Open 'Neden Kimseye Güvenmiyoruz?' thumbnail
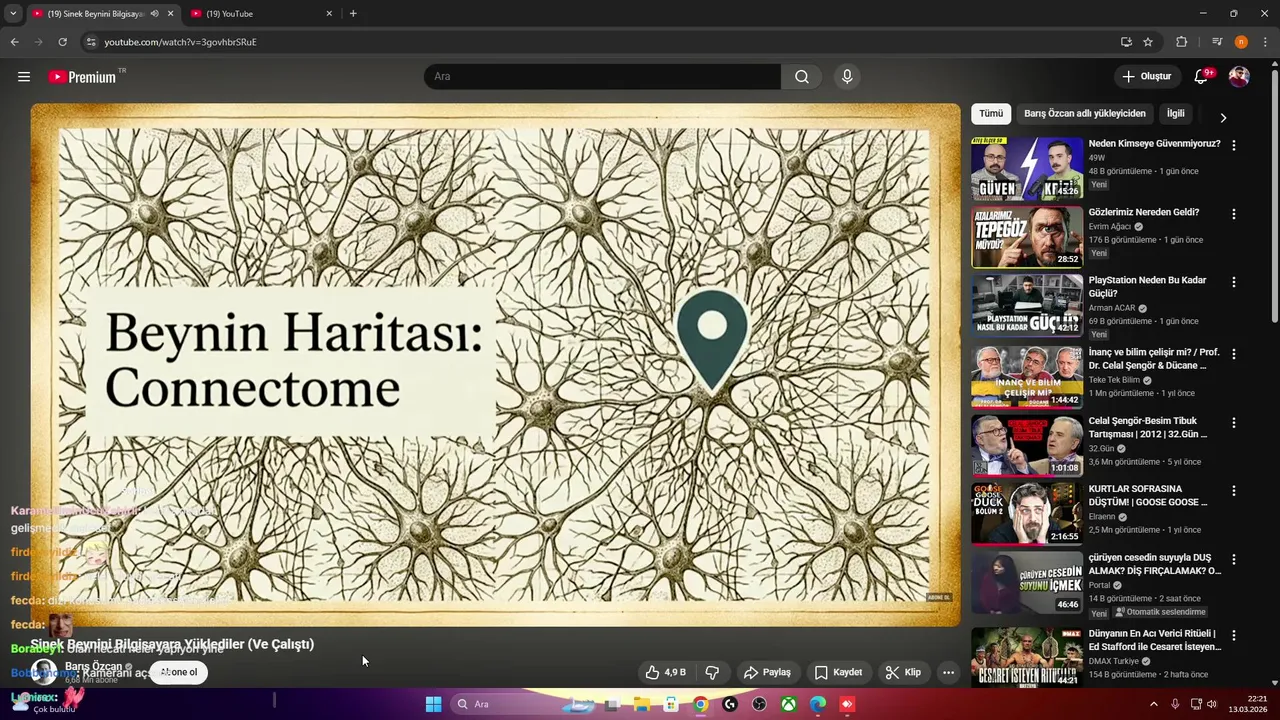 (x=1027, y=169)
